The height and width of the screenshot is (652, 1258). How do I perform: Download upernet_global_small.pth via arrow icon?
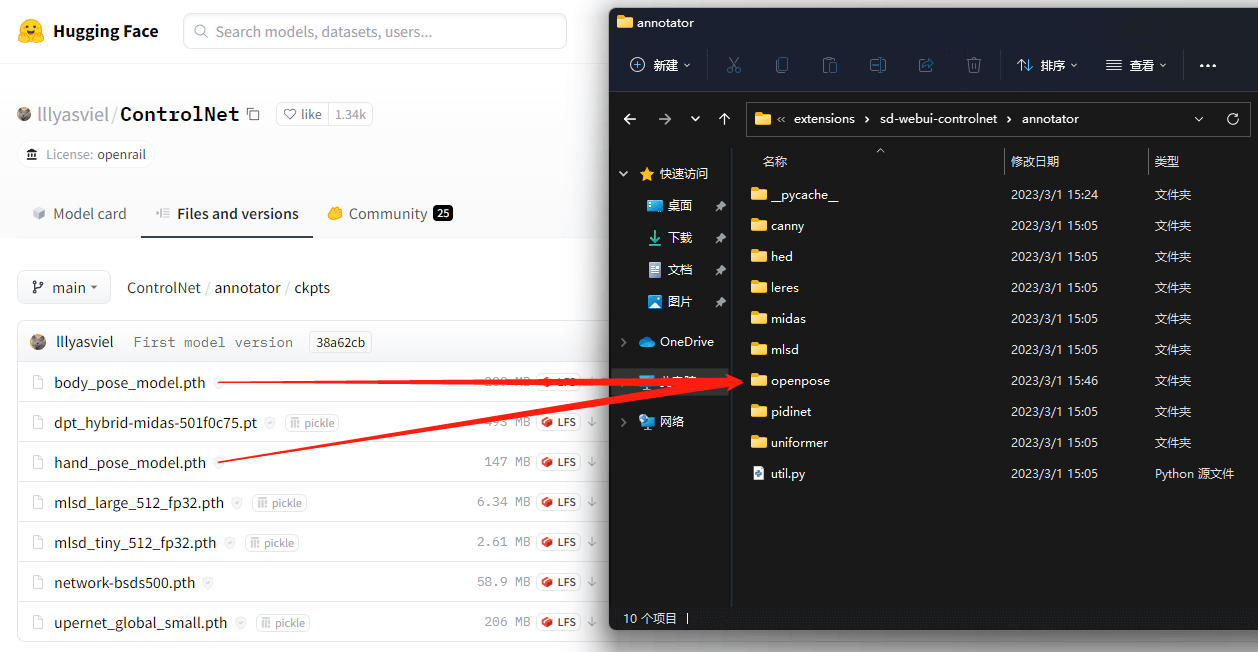[592, 622]
